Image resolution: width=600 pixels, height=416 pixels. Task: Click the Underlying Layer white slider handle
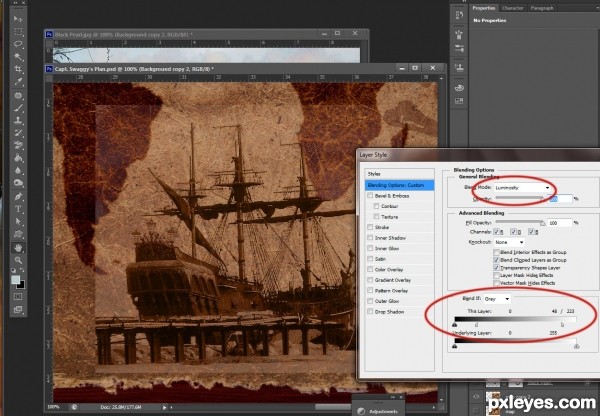pos(576,346)
